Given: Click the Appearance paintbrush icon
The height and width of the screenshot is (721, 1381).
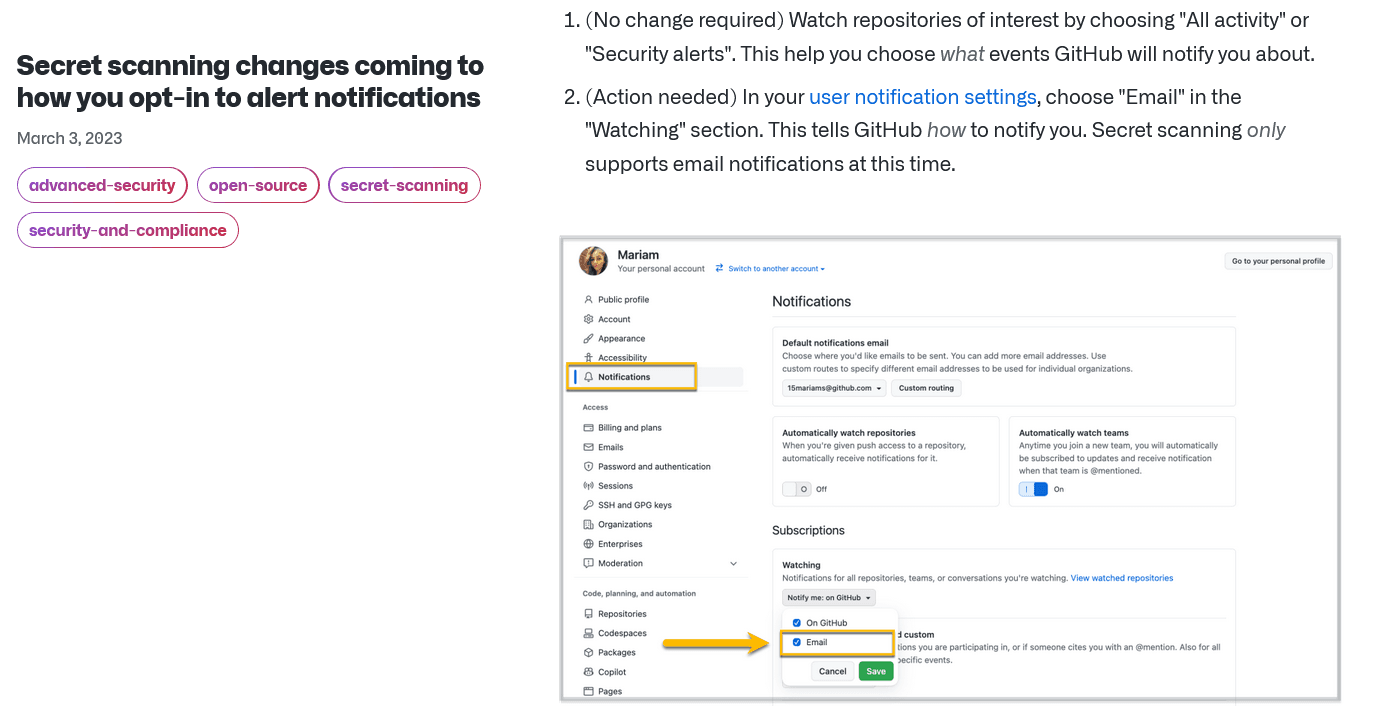Looking at the screenshot, I should coord(589,338).
